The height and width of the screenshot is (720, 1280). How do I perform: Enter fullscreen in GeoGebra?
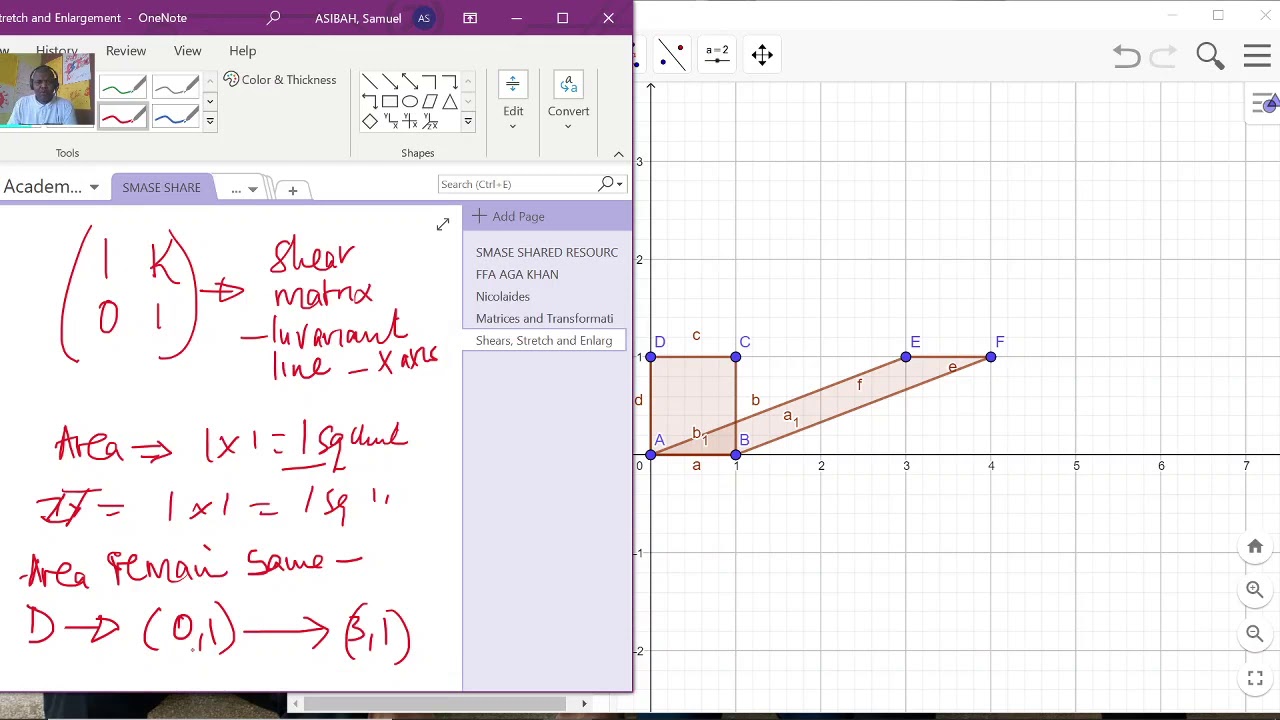point(1255,677)
